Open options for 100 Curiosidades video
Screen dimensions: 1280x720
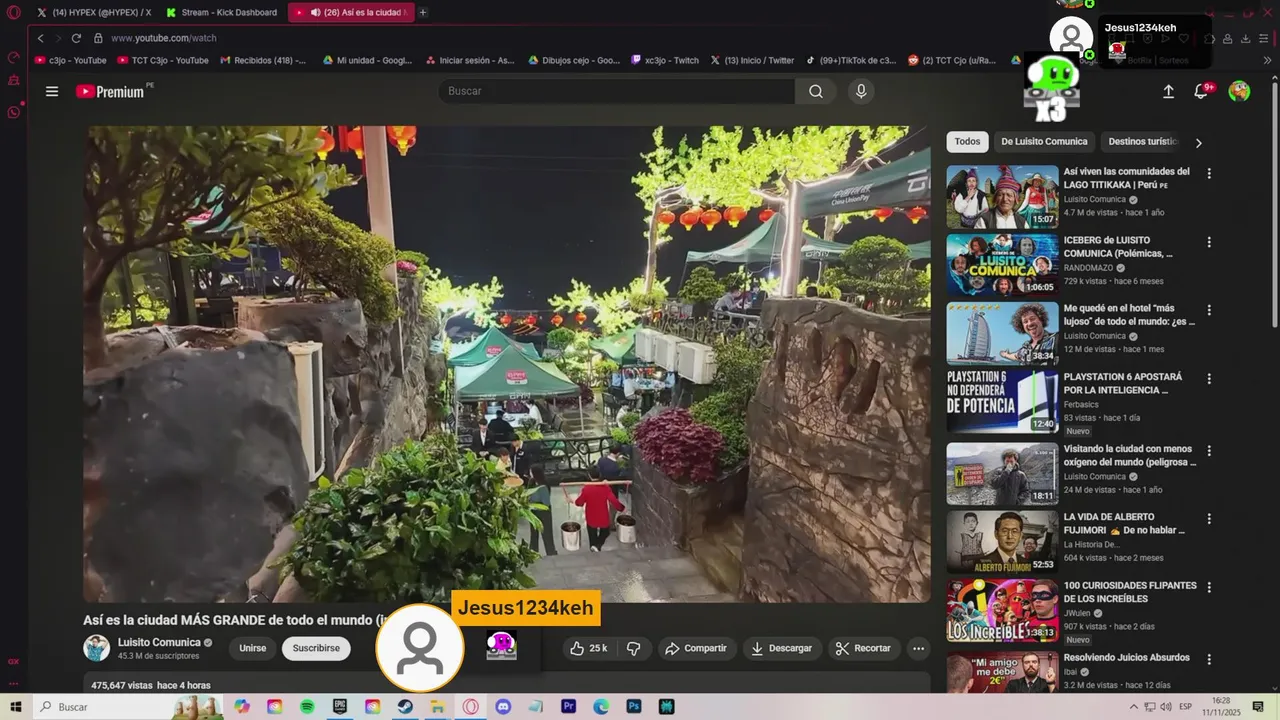[1208, 587]
